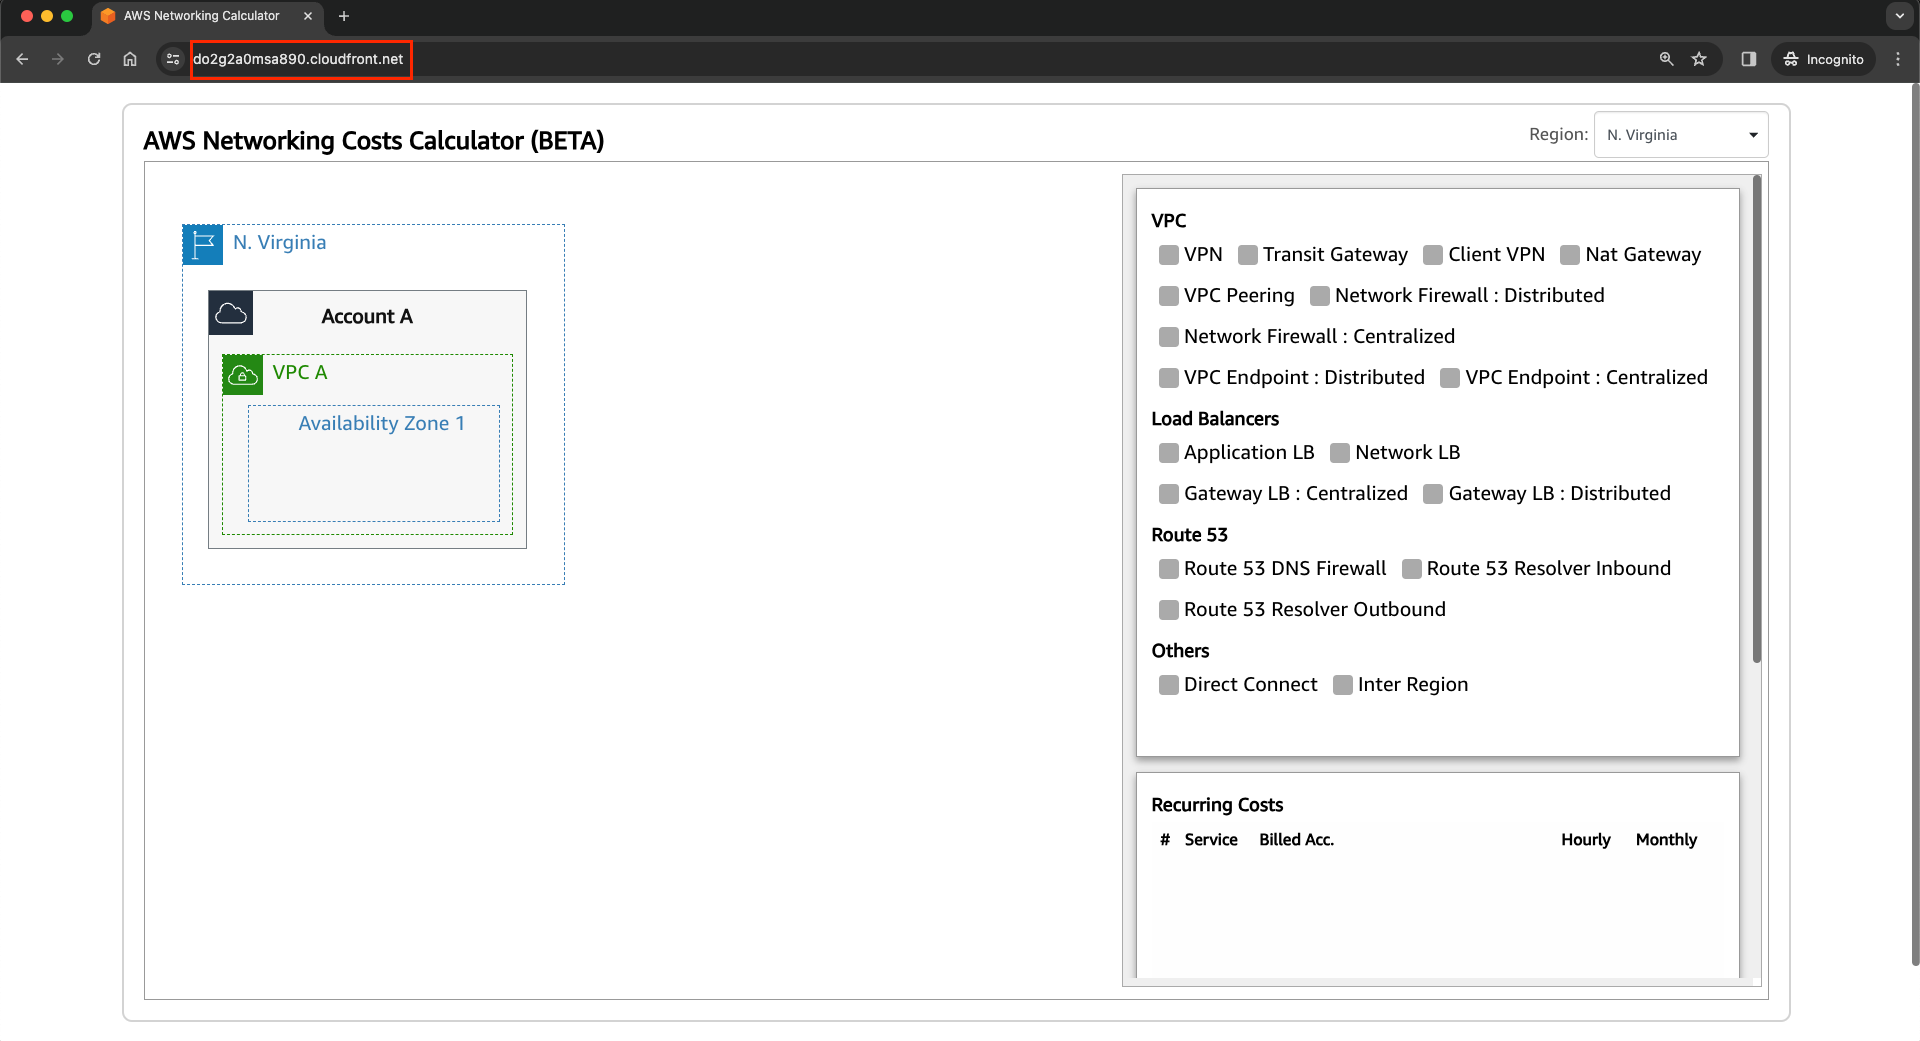Toggle the Application LB checkbox
This screenshot has width=1920, height=1041.
(x=1168, y=453)
